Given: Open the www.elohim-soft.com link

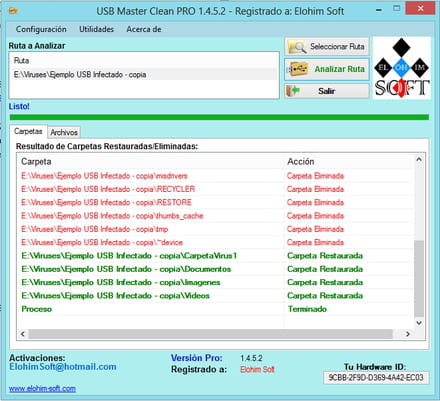Looking at the screenshot, I should pyautogui.click(x=42, y=389).
